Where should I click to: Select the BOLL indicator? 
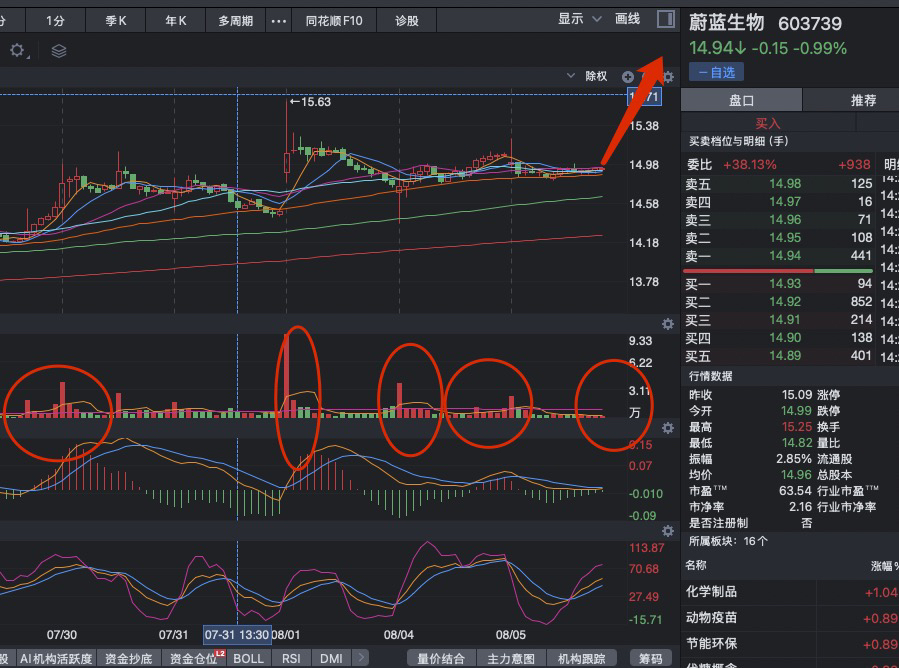click(x=248, y=658)
